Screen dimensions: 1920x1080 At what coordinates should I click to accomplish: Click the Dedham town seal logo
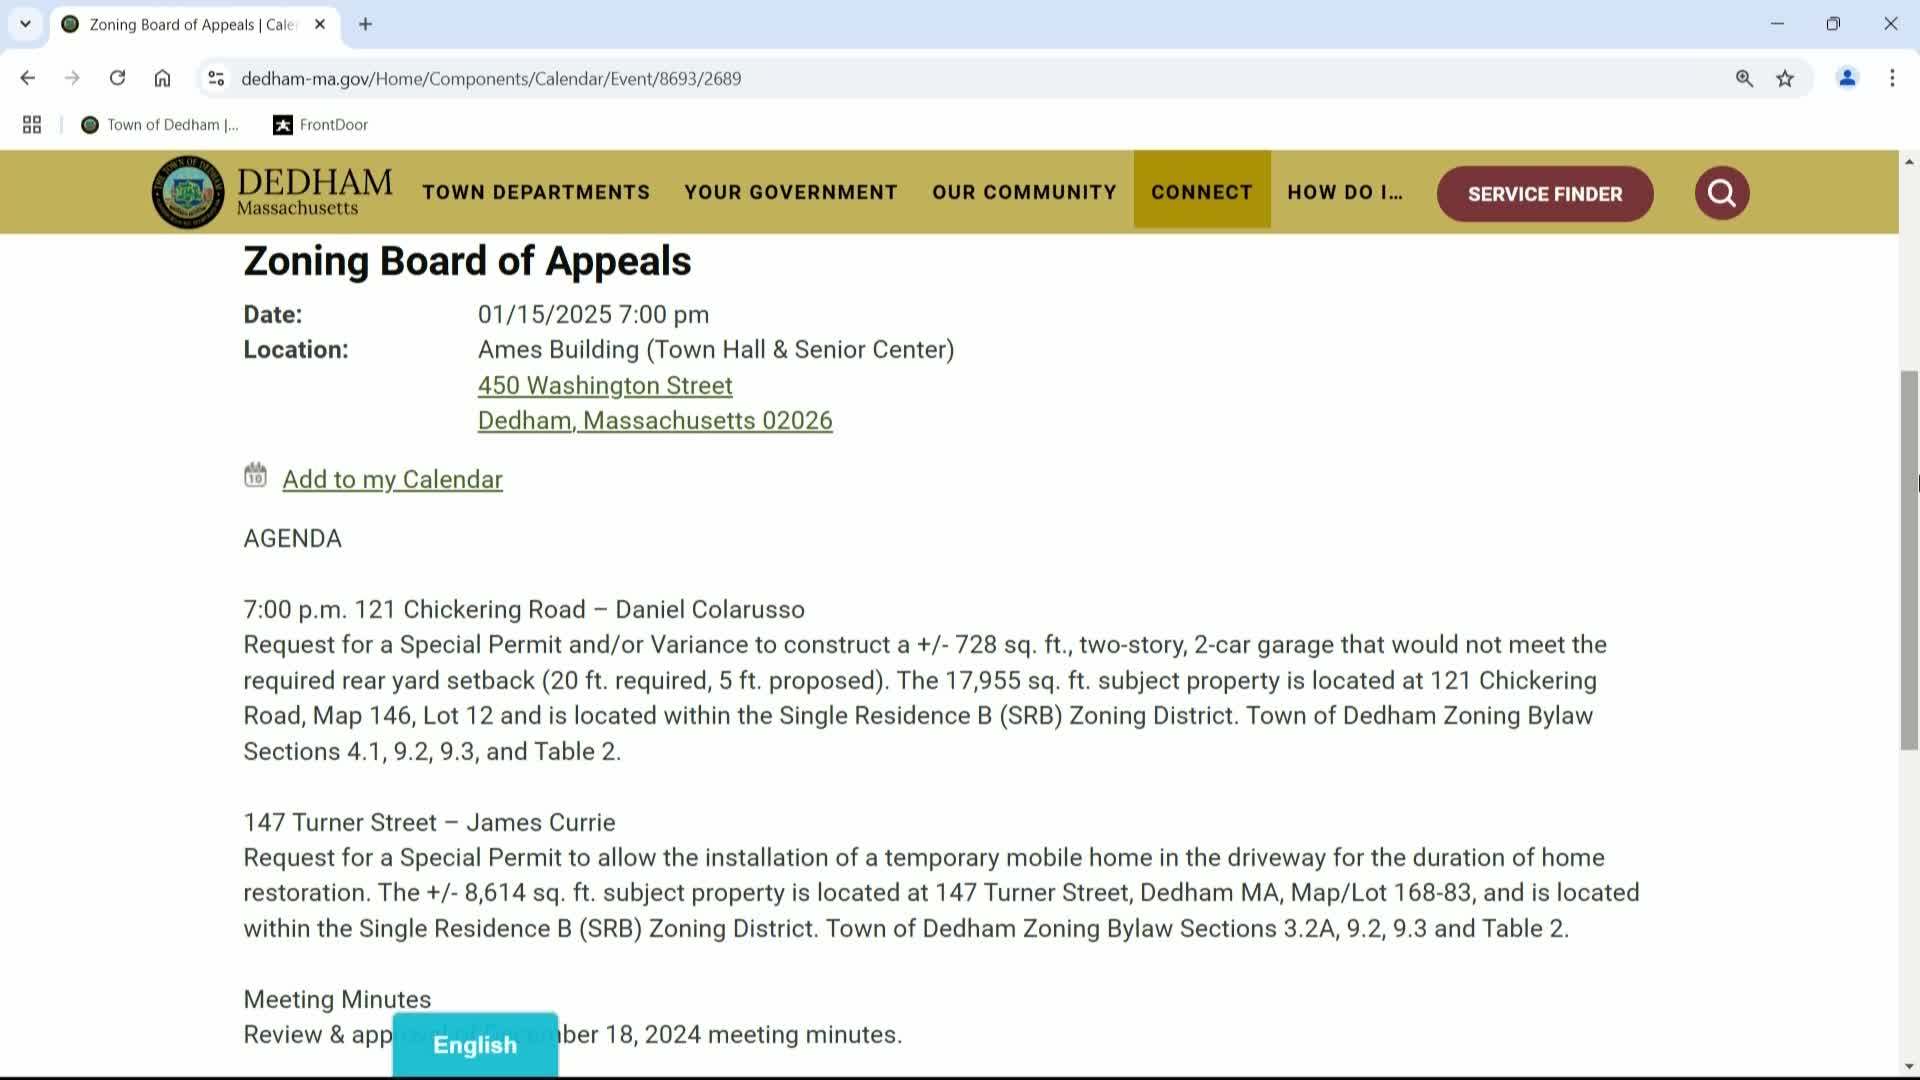pyautogui.click(x=188, y=192)
